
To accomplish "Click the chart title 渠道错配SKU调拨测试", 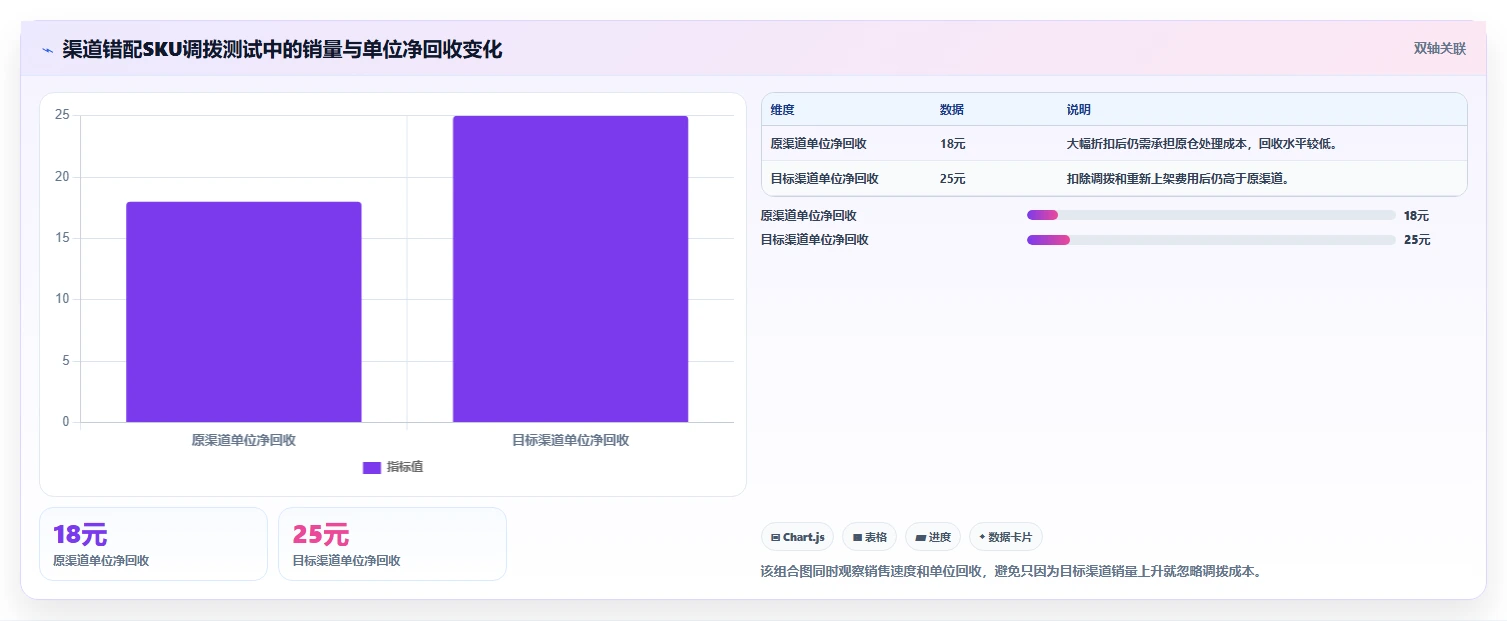I will [281, 49].
